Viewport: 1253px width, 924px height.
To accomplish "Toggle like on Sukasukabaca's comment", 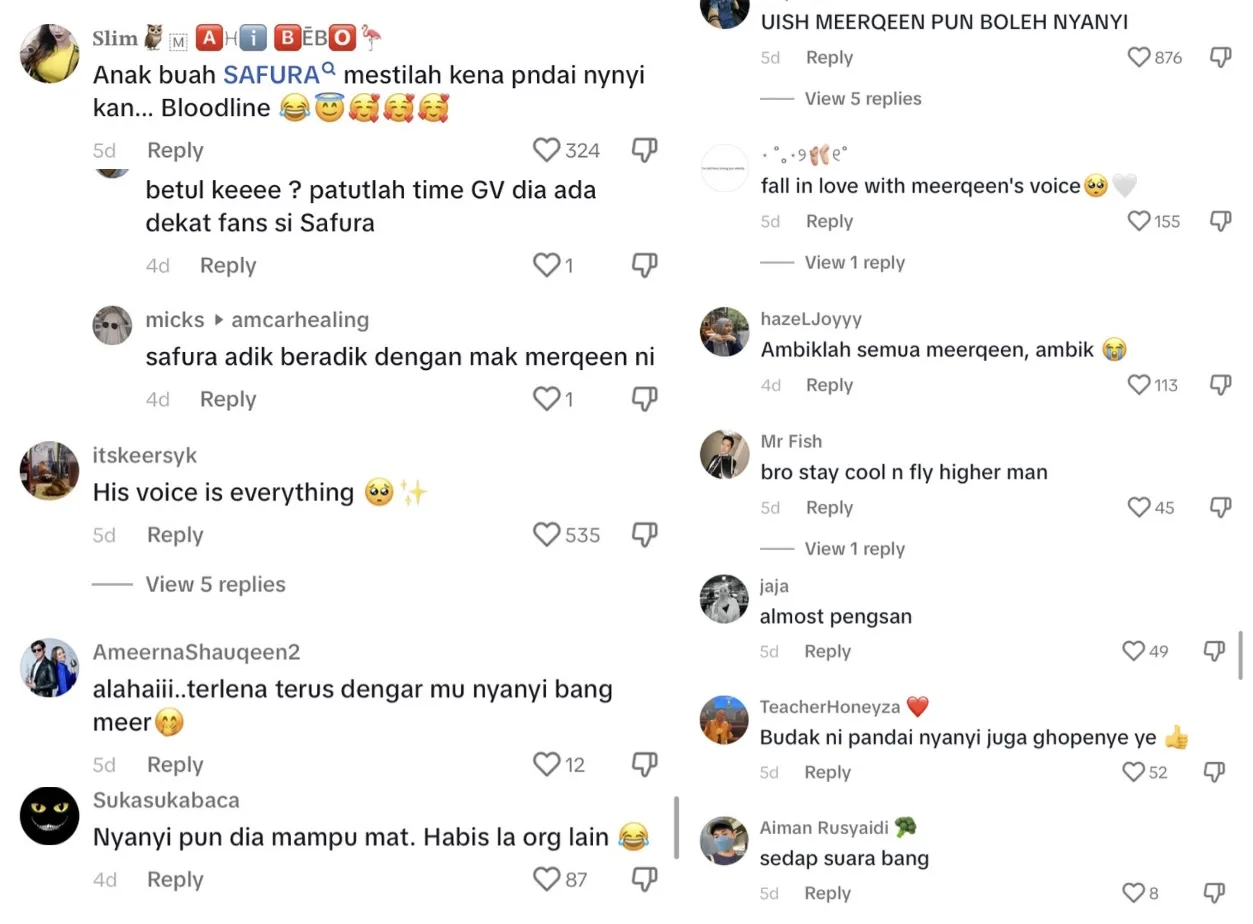I will click(547, 879).
